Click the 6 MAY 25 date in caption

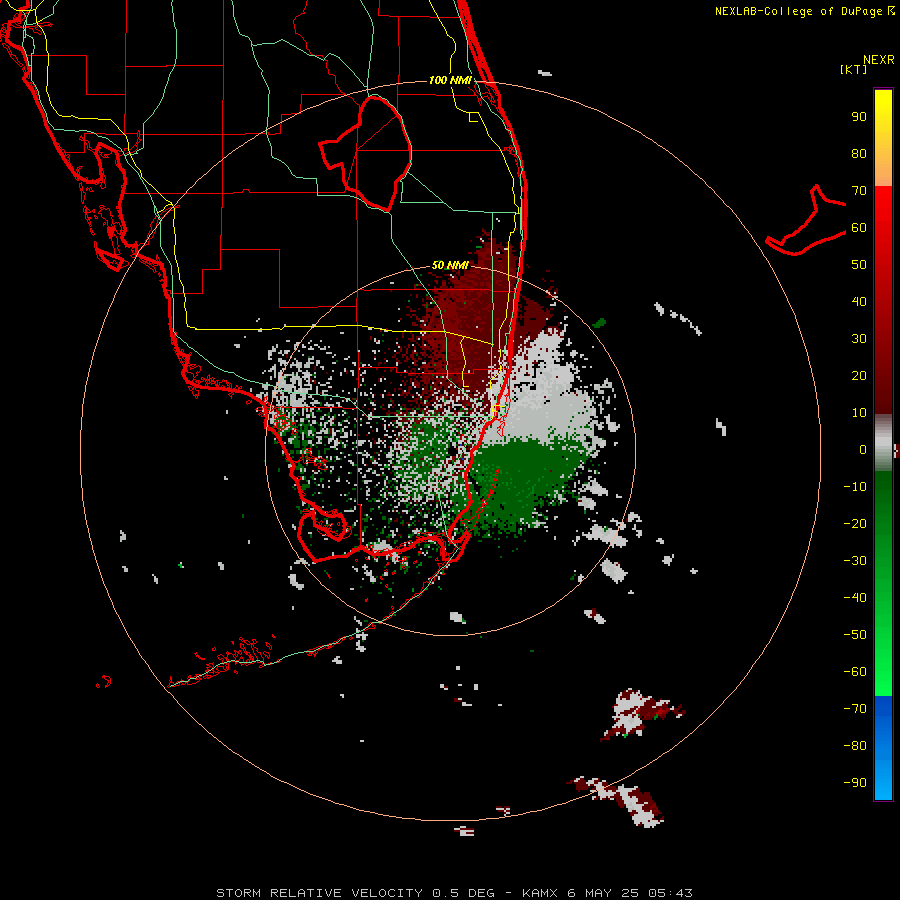click(605, 893)
